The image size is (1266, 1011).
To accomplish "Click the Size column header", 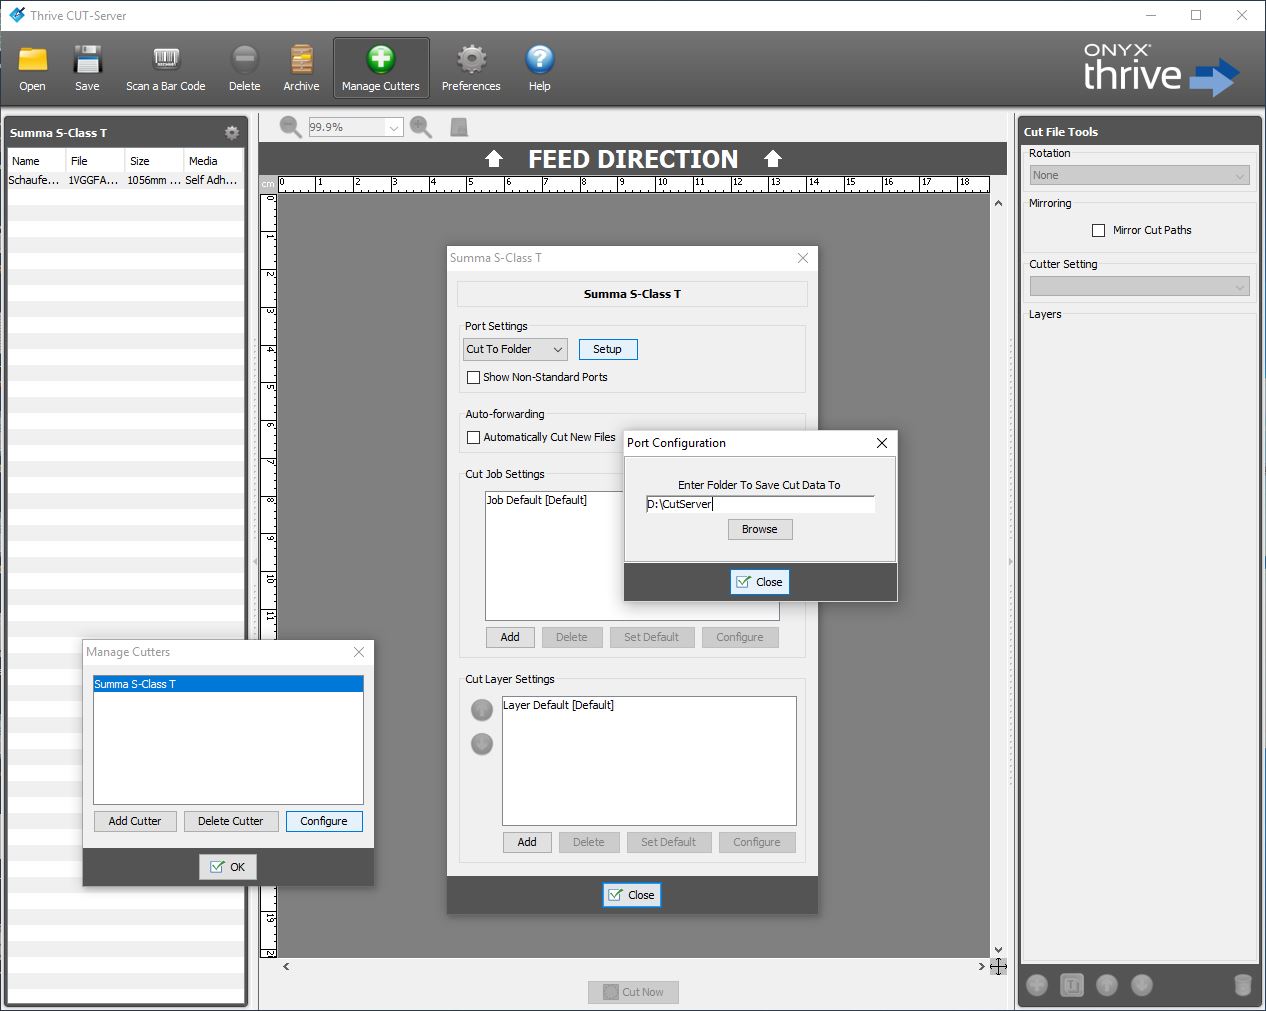I will click(x=154, y=161).
